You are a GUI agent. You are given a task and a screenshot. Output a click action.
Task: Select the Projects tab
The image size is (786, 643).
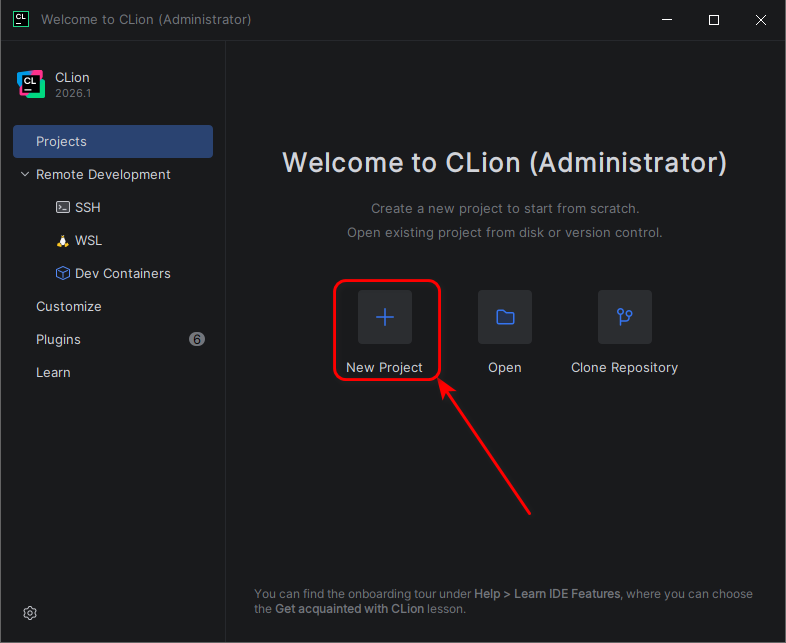[x=113, y=141]
